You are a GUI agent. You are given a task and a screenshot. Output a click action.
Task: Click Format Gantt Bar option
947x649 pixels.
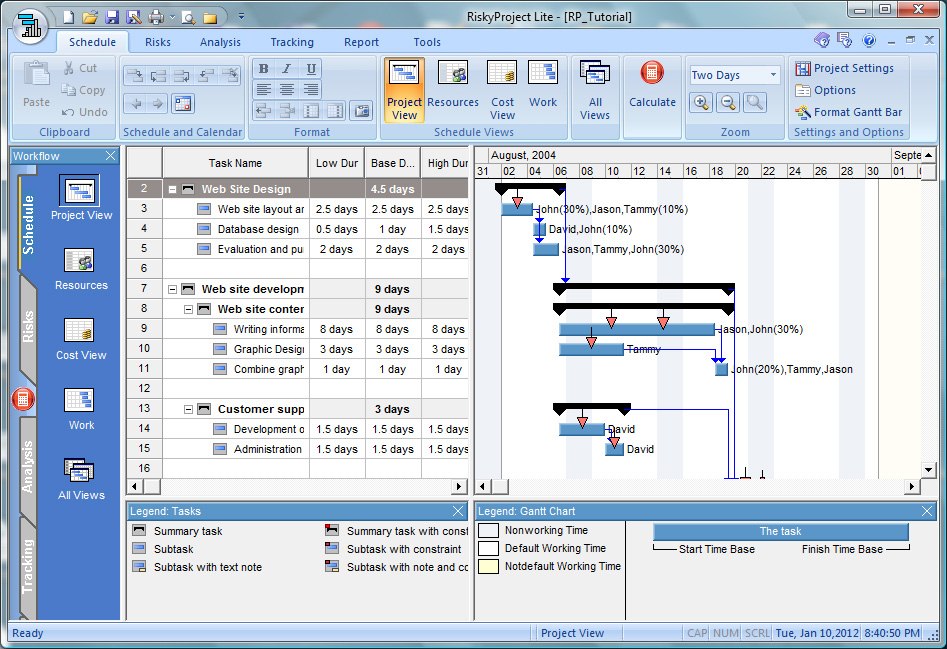tap(848, 112)
